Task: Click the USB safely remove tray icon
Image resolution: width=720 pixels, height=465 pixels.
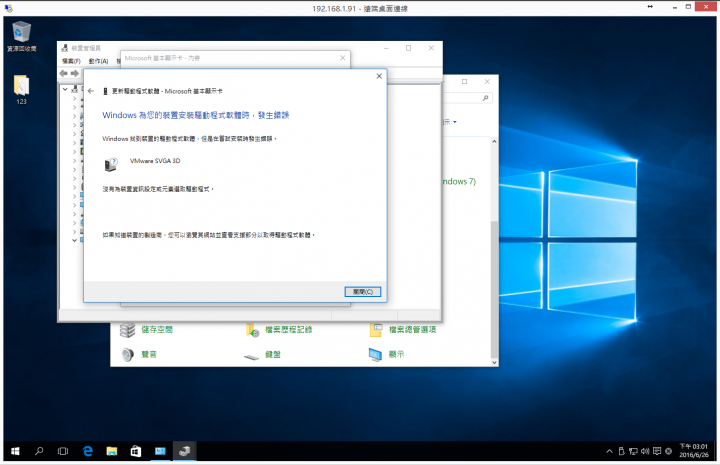Action: pyautogui.click(x=621, y=451)
